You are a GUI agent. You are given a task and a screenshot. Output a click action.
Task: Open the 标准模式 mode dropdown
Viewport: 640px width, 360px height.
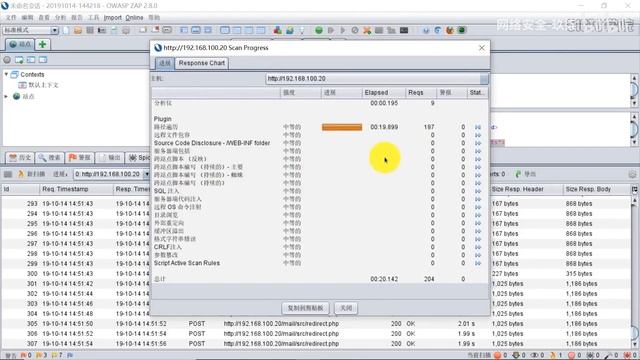54,30
